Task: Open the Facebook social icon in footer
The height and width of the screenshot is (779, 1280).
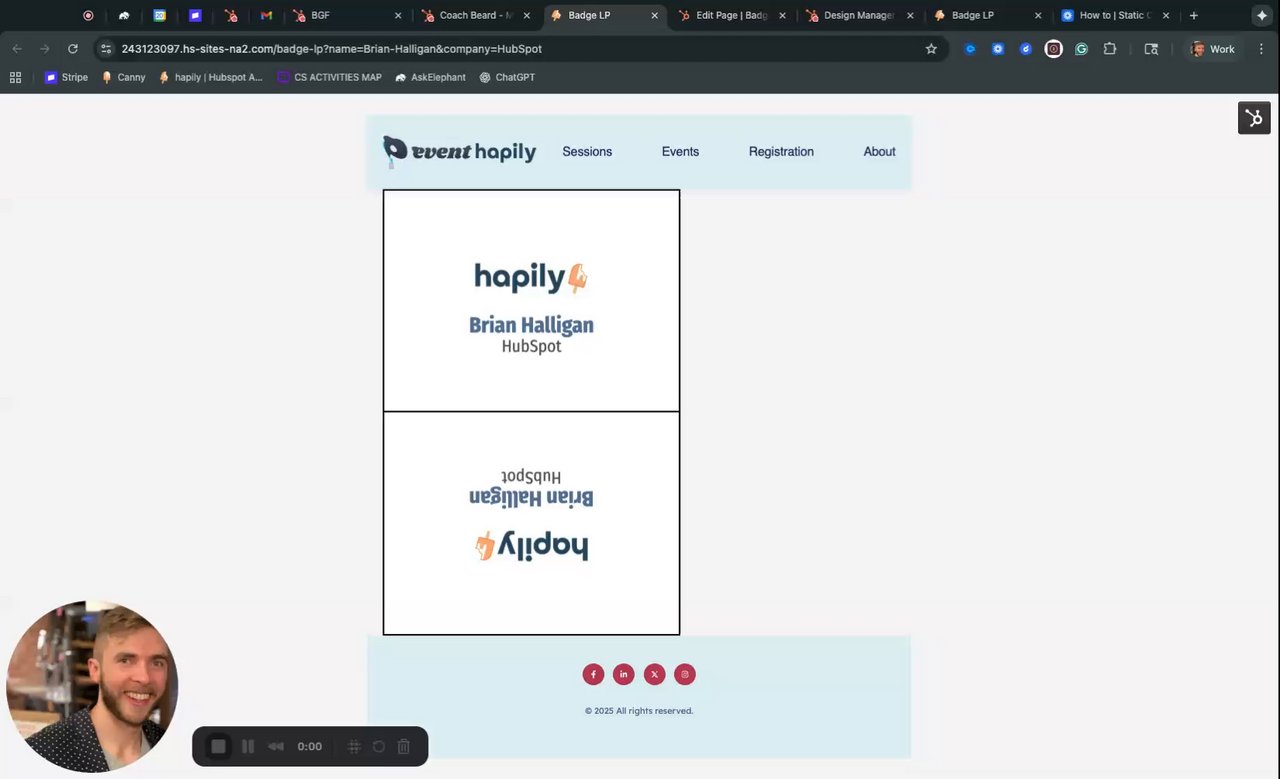Action: pos(593,674)
